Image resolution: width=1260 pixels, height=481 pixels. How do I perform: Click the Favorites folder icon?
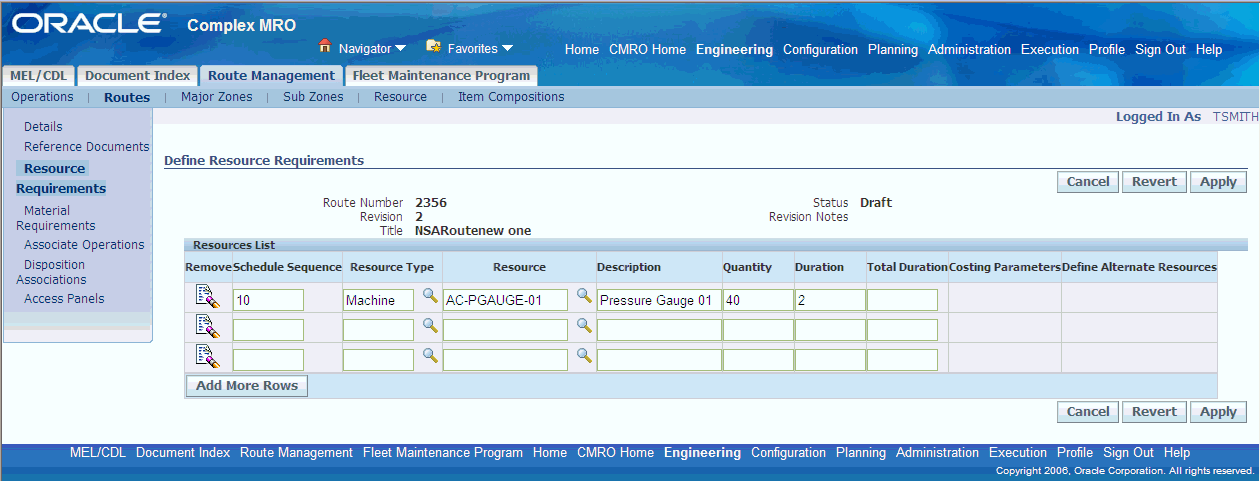[433, 46]
